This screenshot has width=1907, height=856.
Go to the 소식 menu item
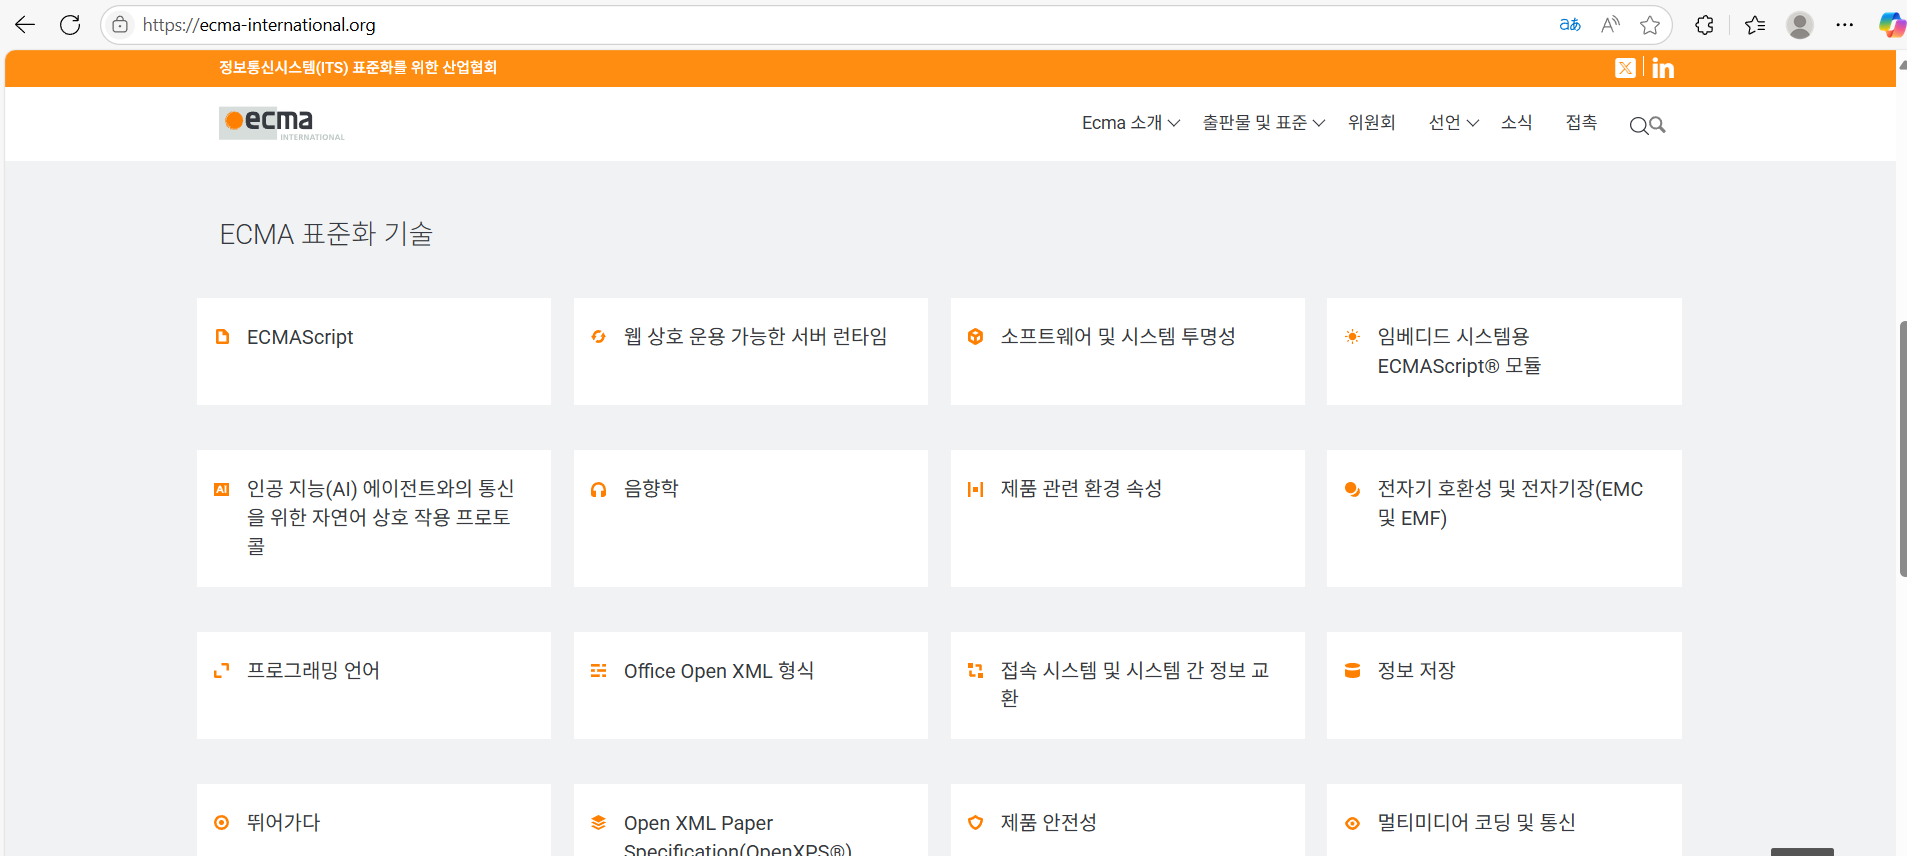[1516, 123]
